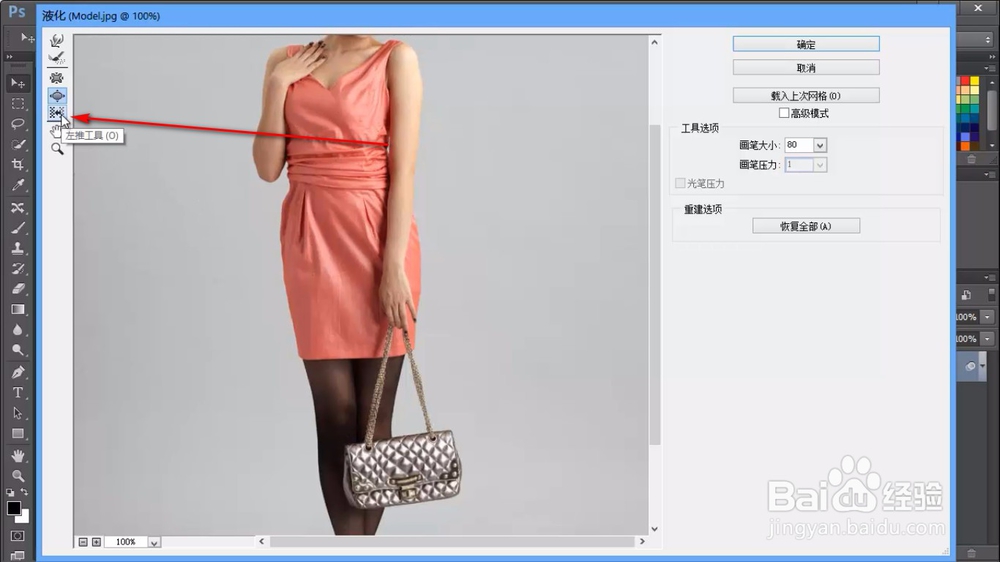Click preview scroll right arrow
The image size is (1000, 562).
(x=642, y=542)
